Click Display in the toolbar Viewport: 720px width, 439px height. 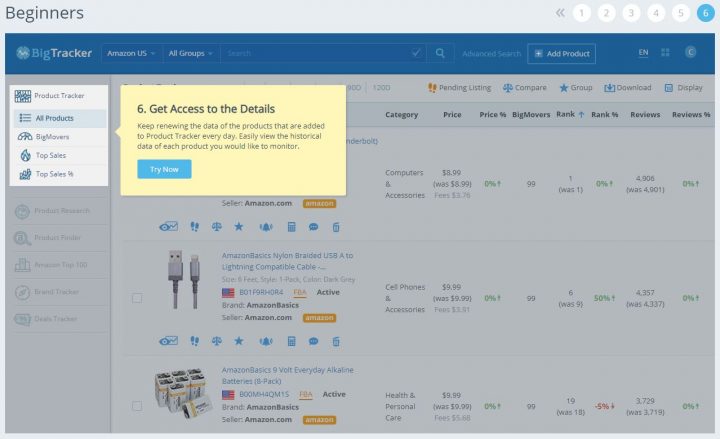coord(683,88)
